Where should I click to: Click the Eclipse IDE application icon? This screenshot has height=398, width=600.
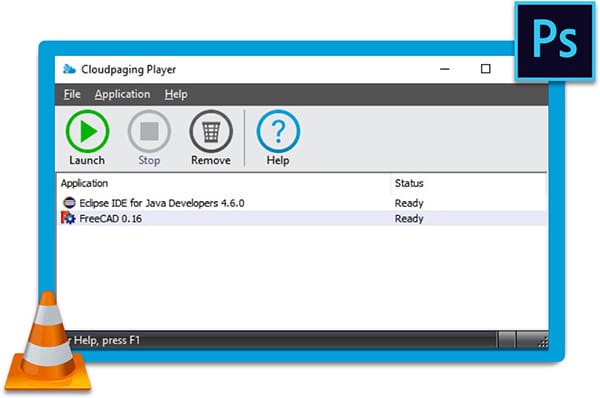pyautogui.click(x=69, y=202)
